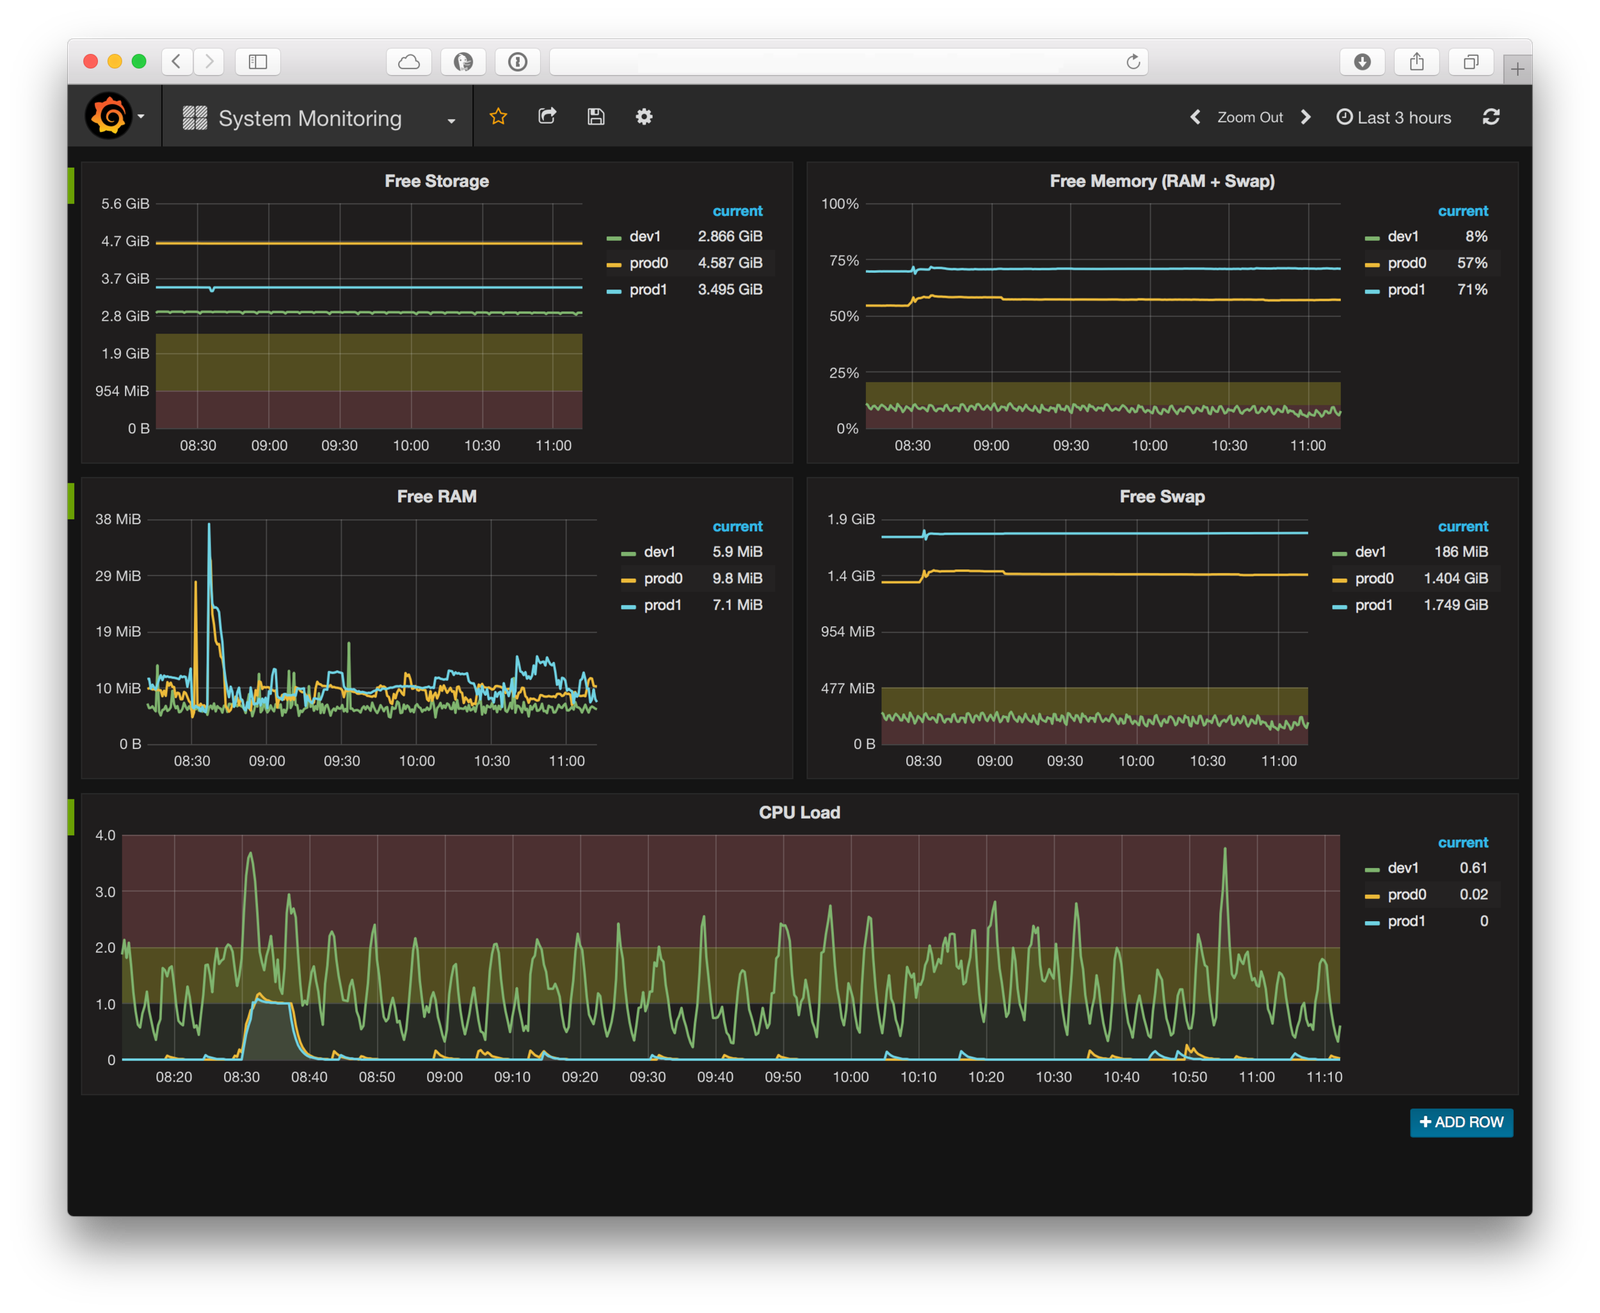This screenshot has height=1313, width=1600.
Task: Open the CPU Load panel menu
Action: (x=800, y=812)
